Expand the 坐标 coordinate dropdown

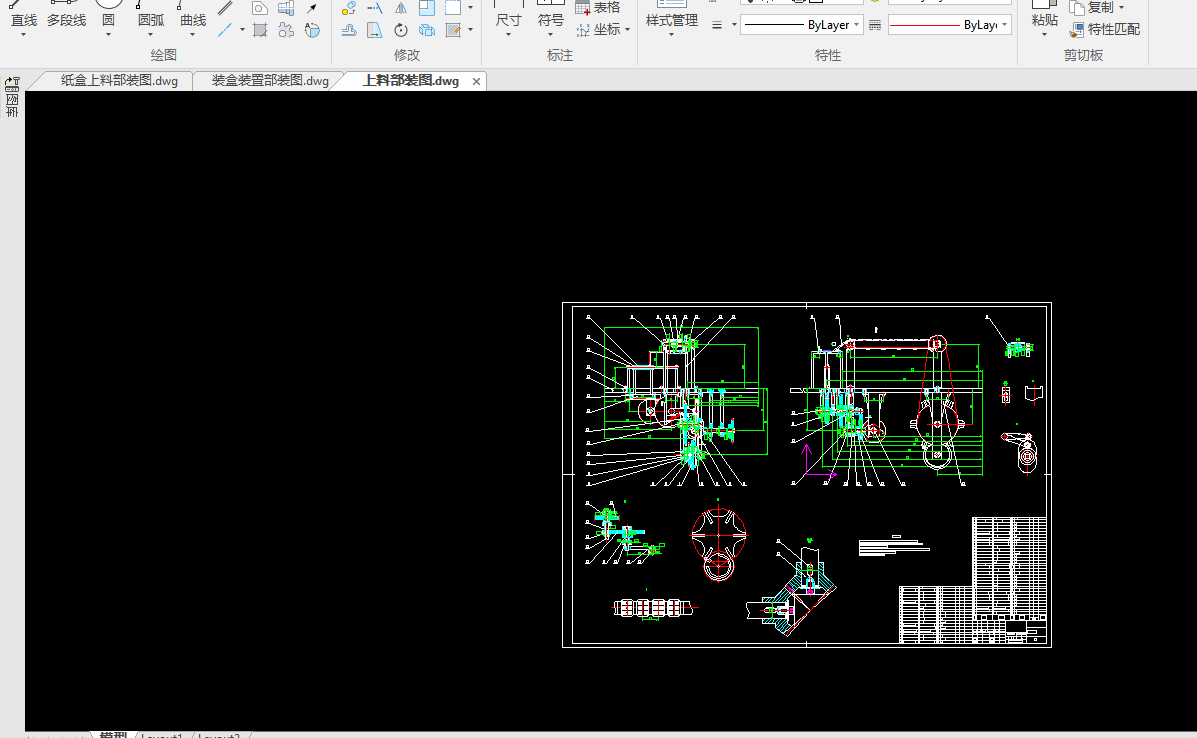627,30
